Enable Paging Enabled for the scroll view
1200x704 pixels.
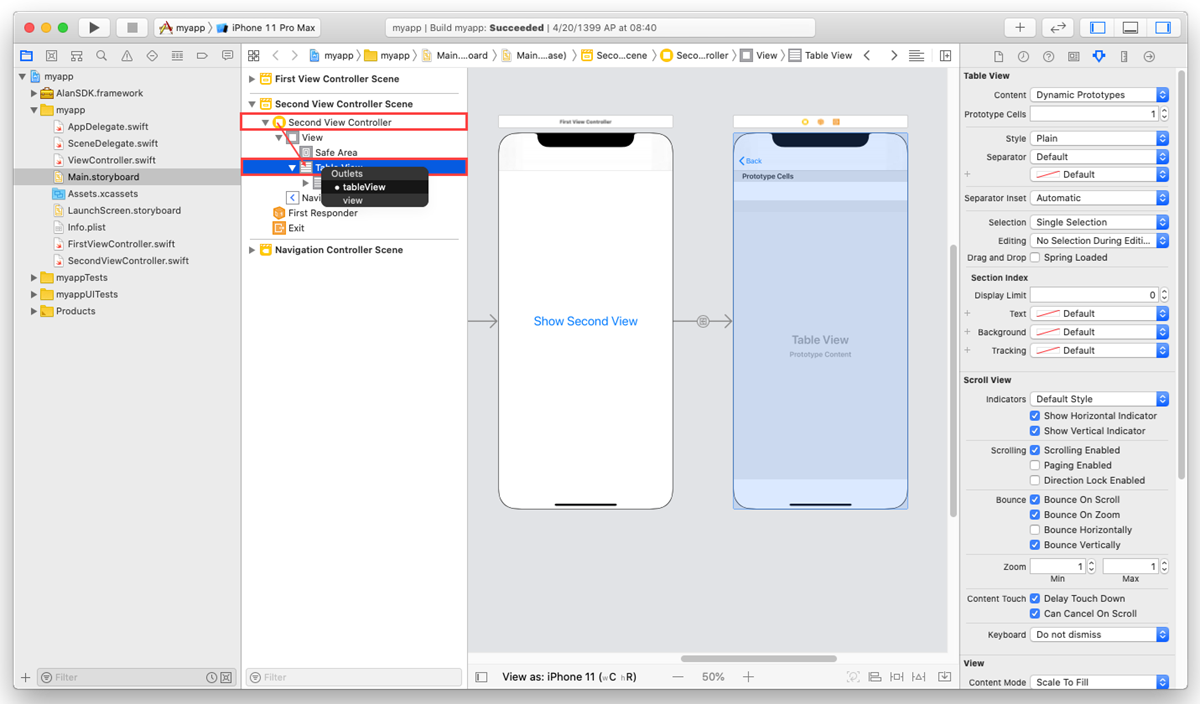(x=1035, y=465)
